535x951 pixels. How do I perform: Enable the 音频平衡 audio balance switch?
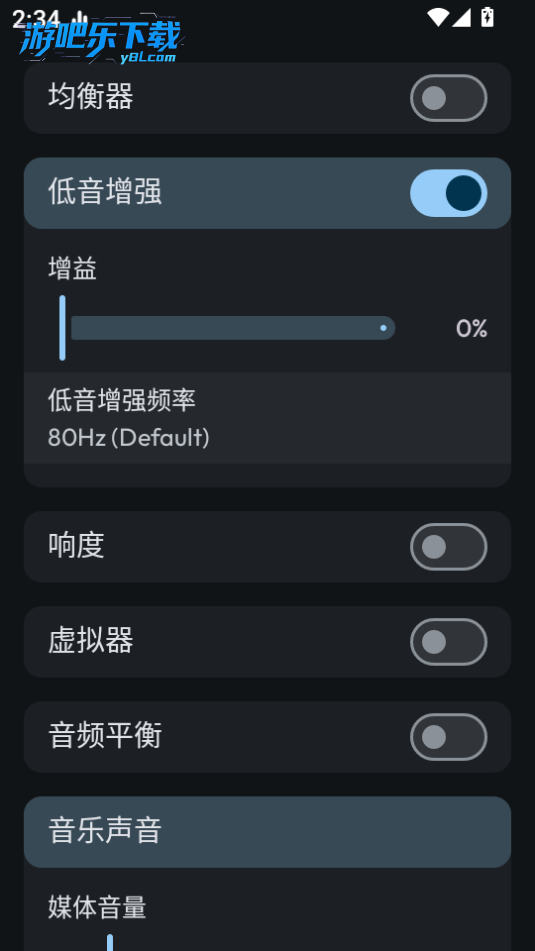pos(448,737)
